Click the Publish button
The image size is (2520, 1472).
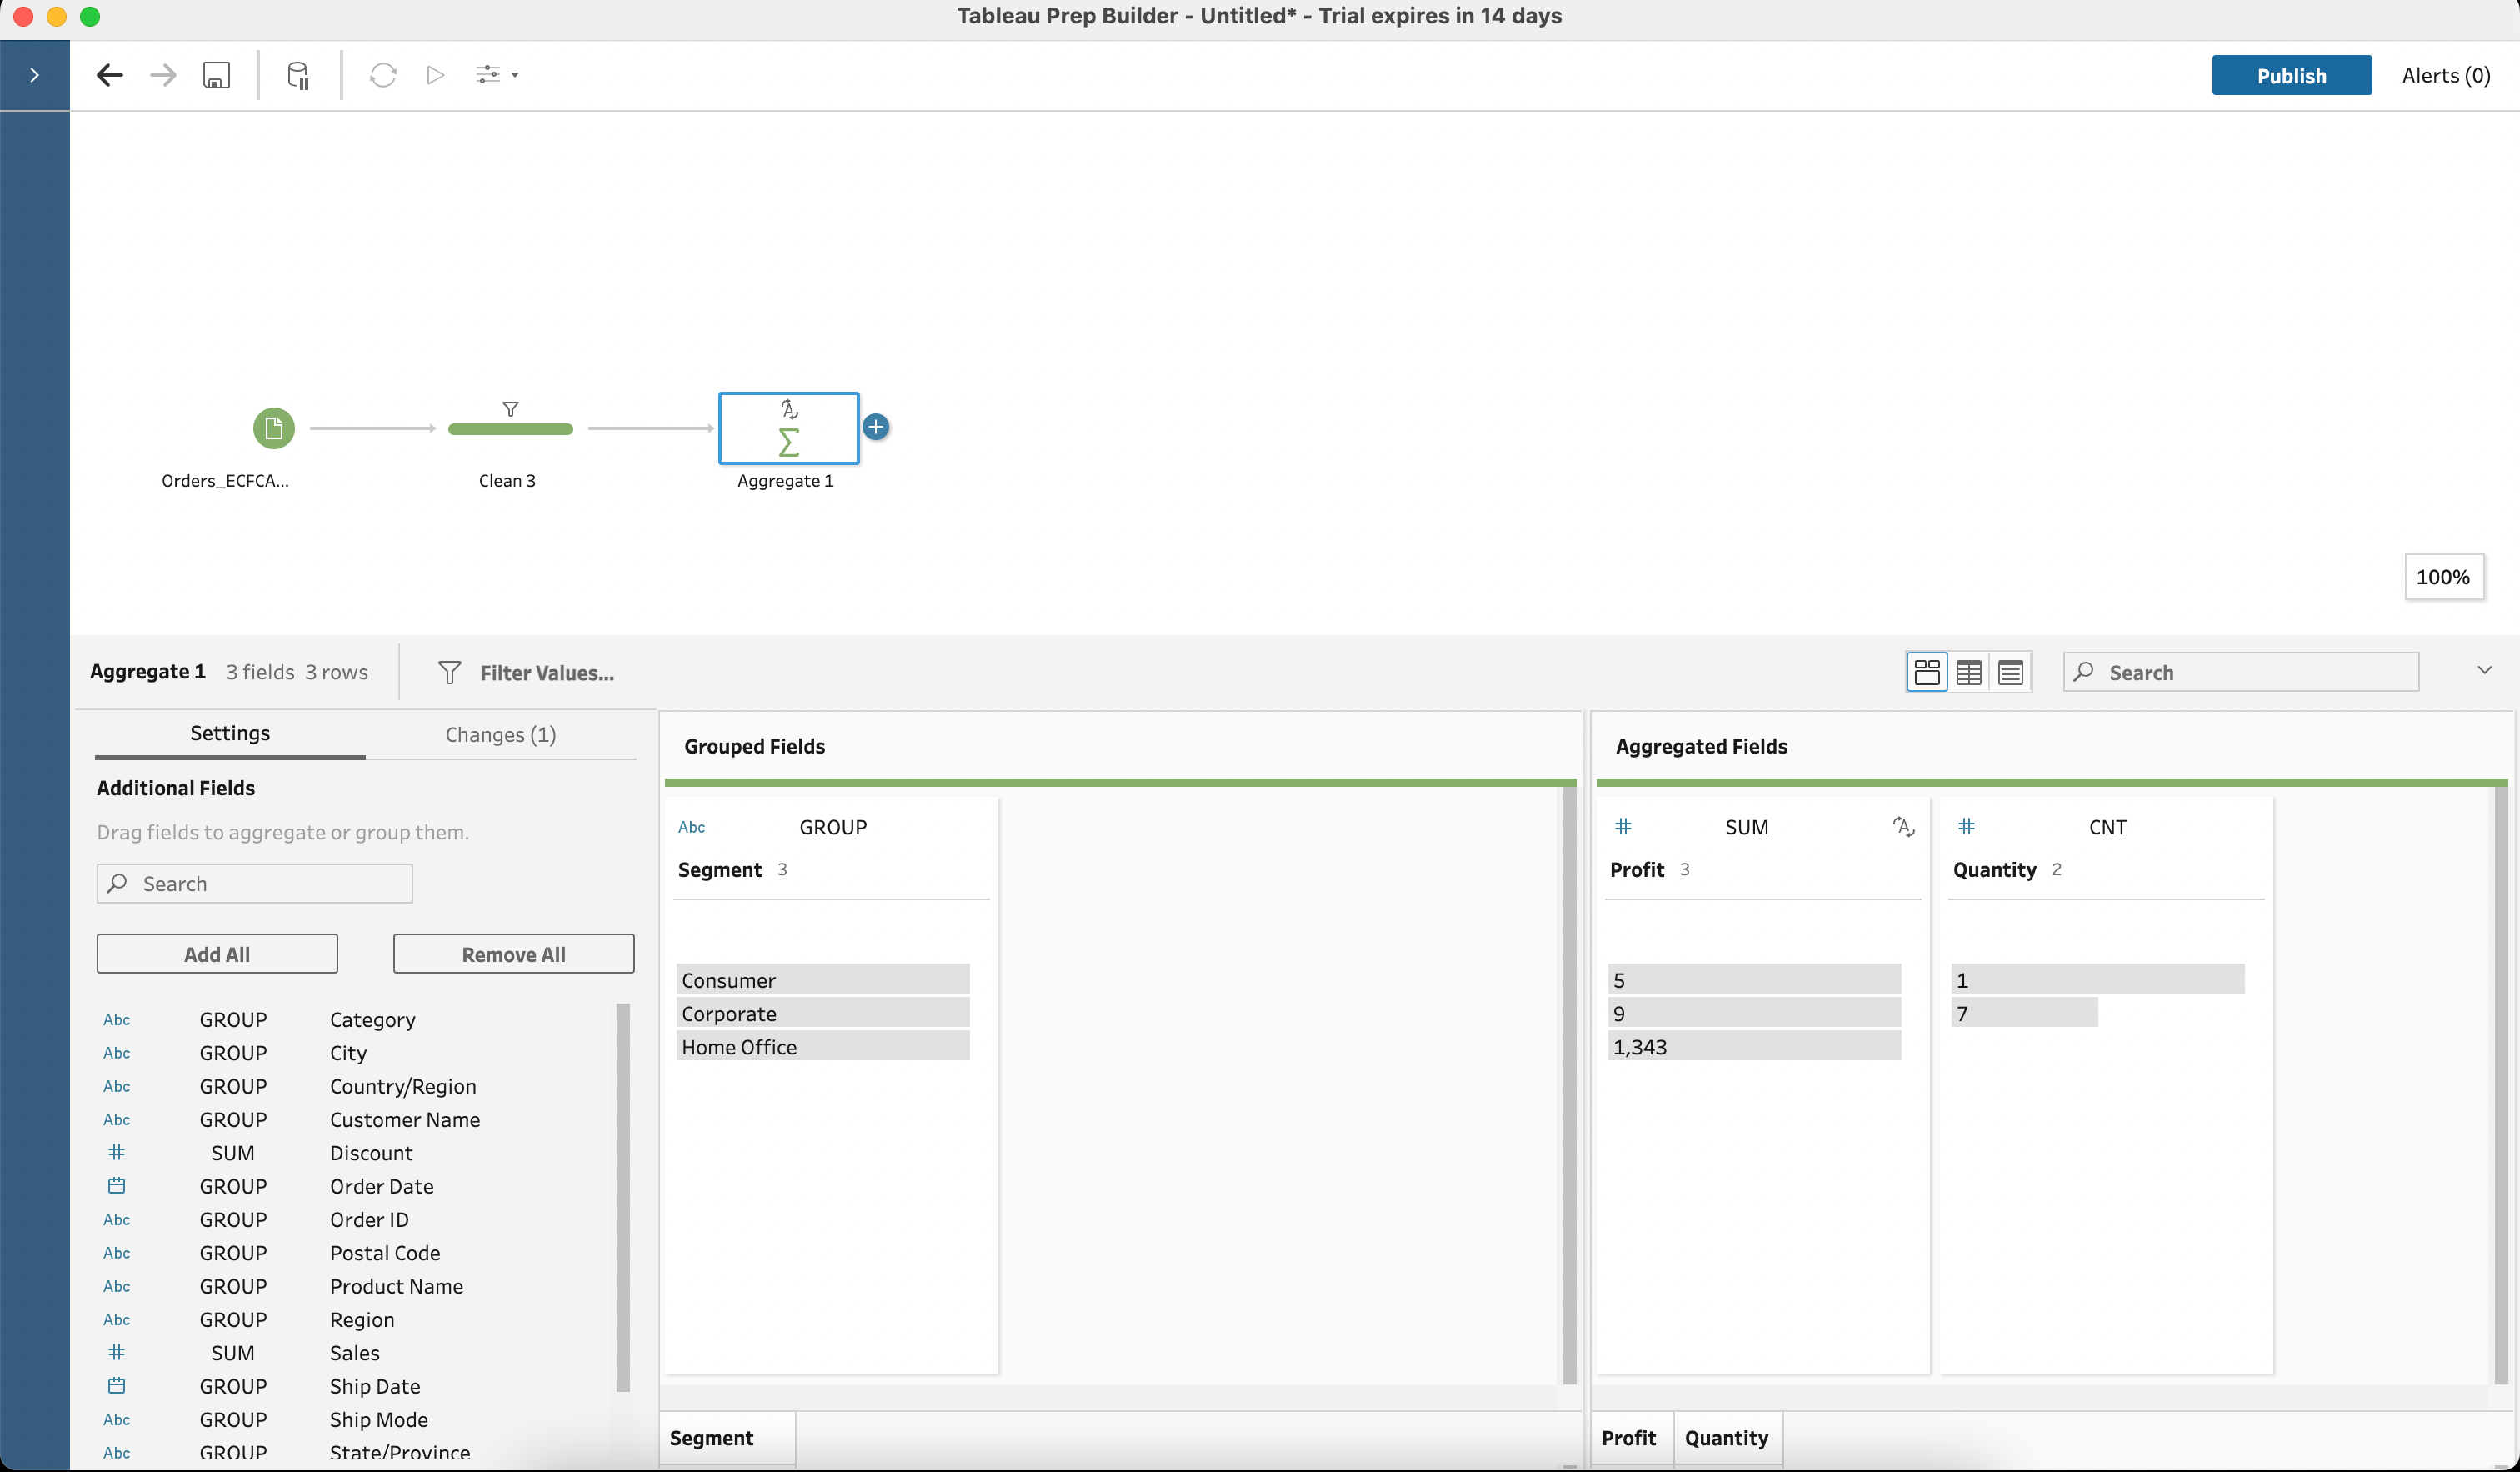tap(2291, 73)
